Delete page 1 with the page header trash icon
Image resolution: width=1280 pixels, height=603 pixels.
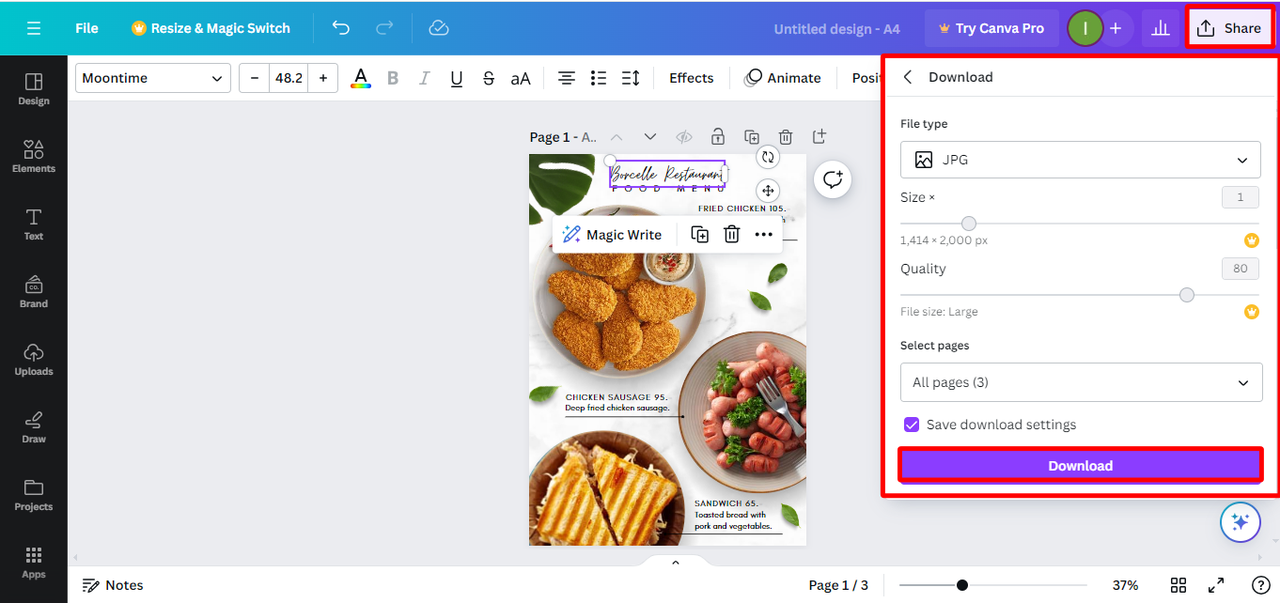[786, 137]
